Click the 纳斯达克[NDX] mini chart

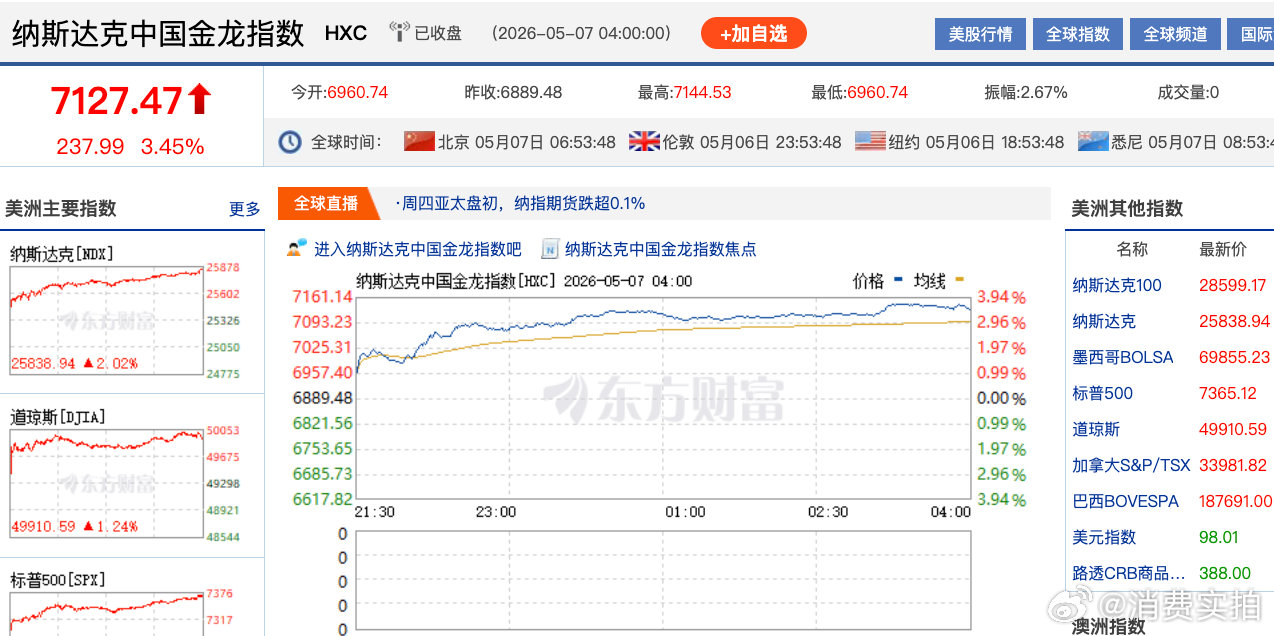[107, 322]
